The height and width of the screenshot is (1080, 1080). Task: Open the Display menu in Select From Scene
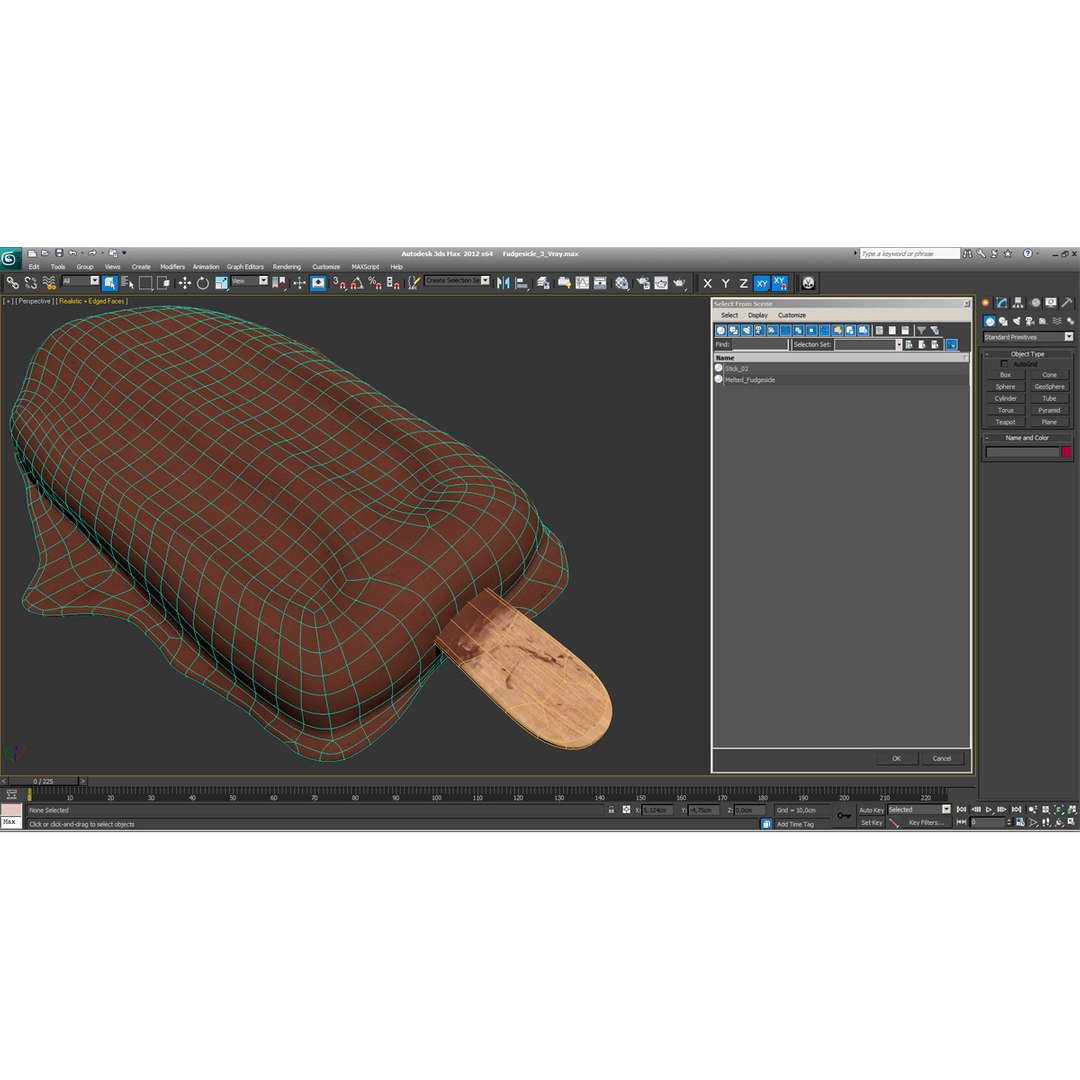coord(758,315)
